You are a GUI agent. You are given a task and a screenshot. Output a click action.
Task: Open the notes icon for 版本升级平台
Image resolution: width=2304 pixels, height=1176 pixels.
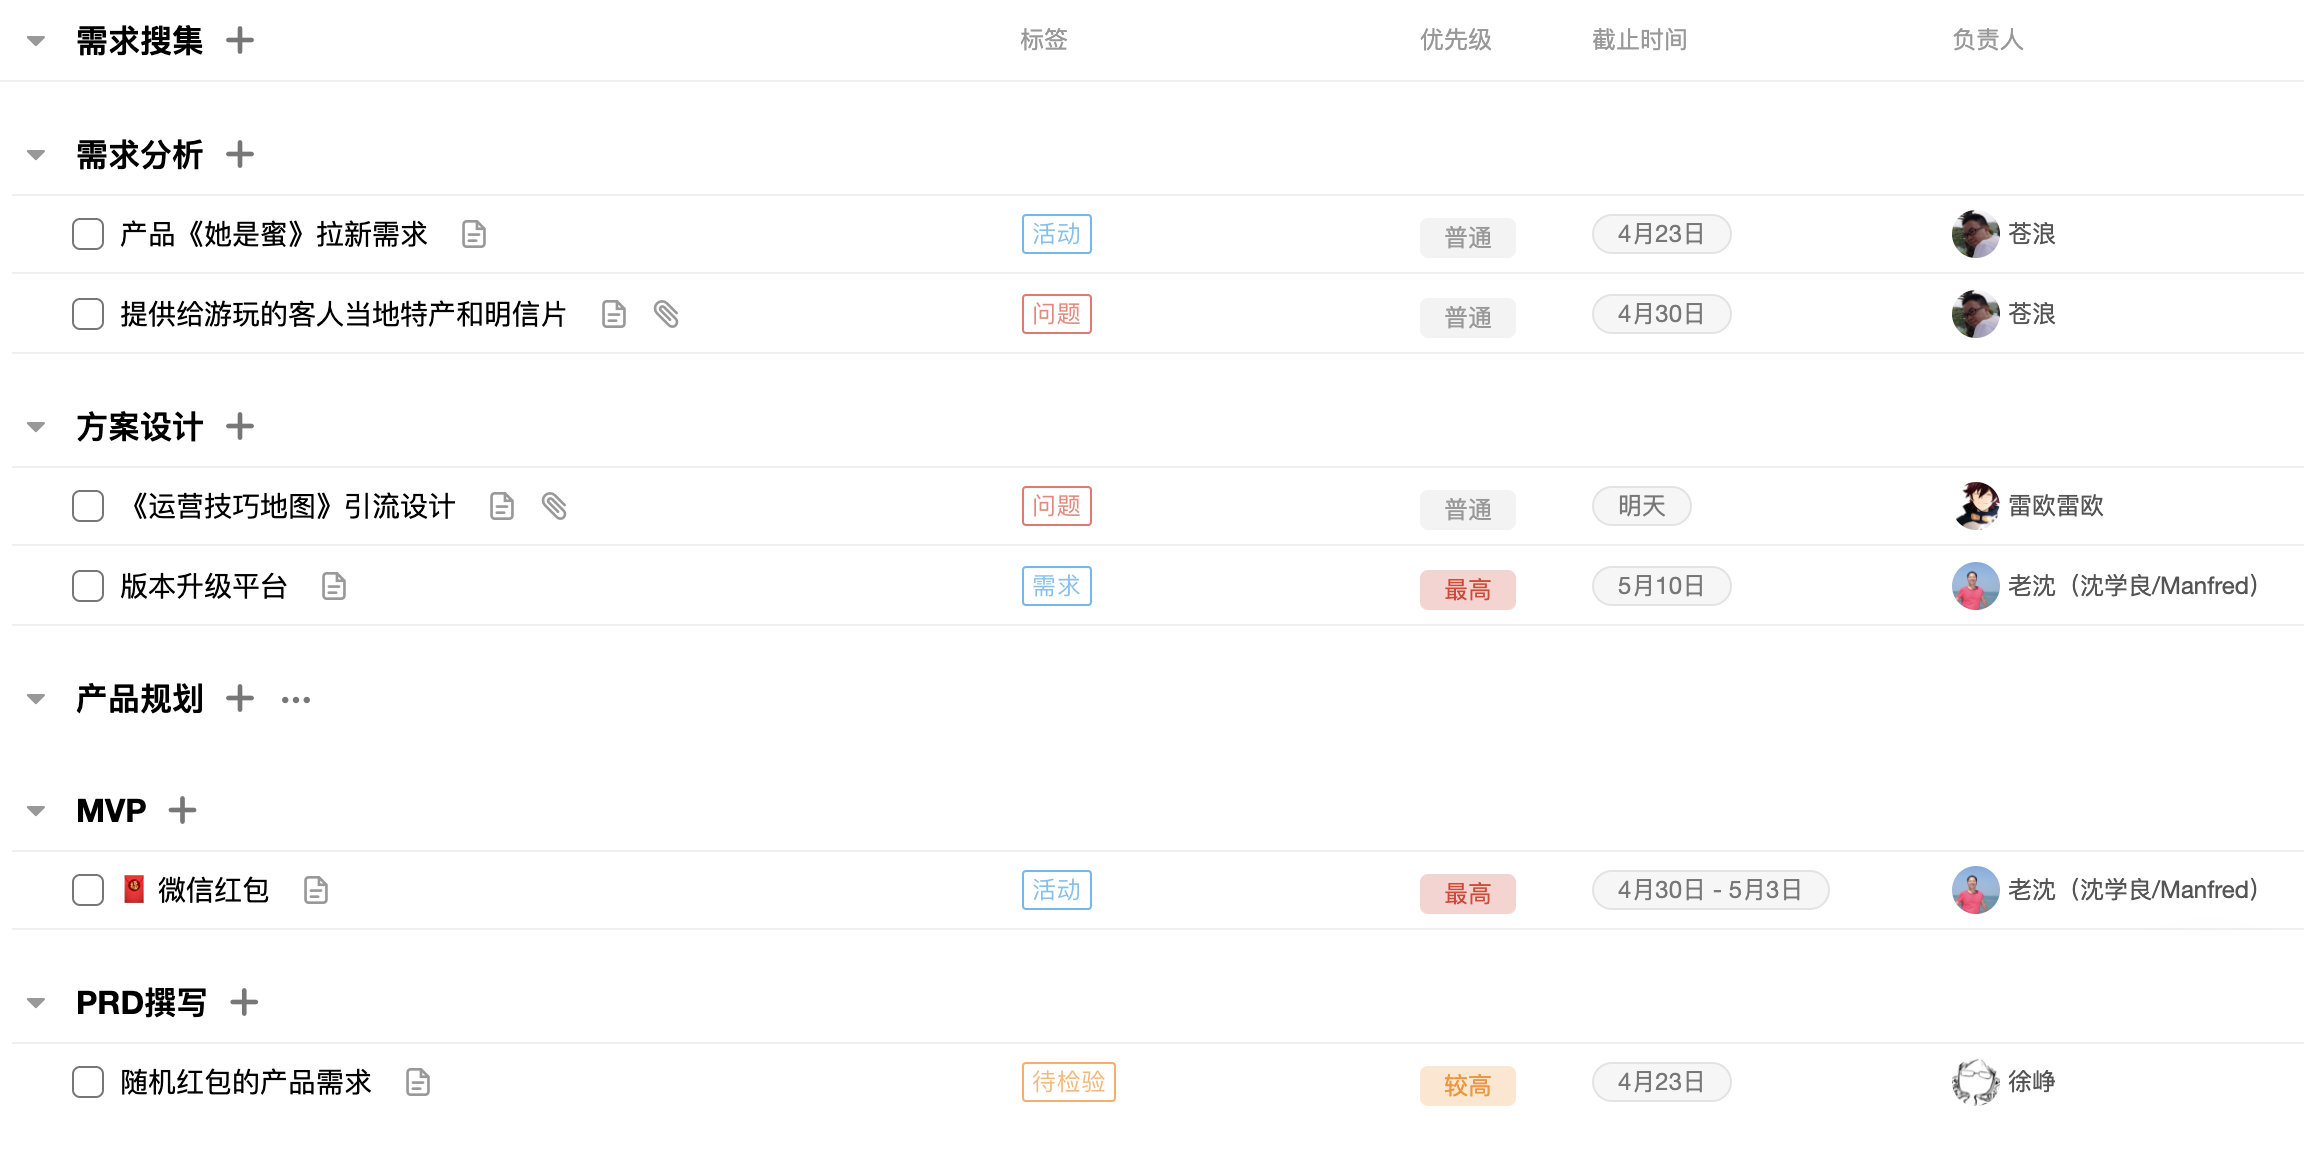(334, 587)
